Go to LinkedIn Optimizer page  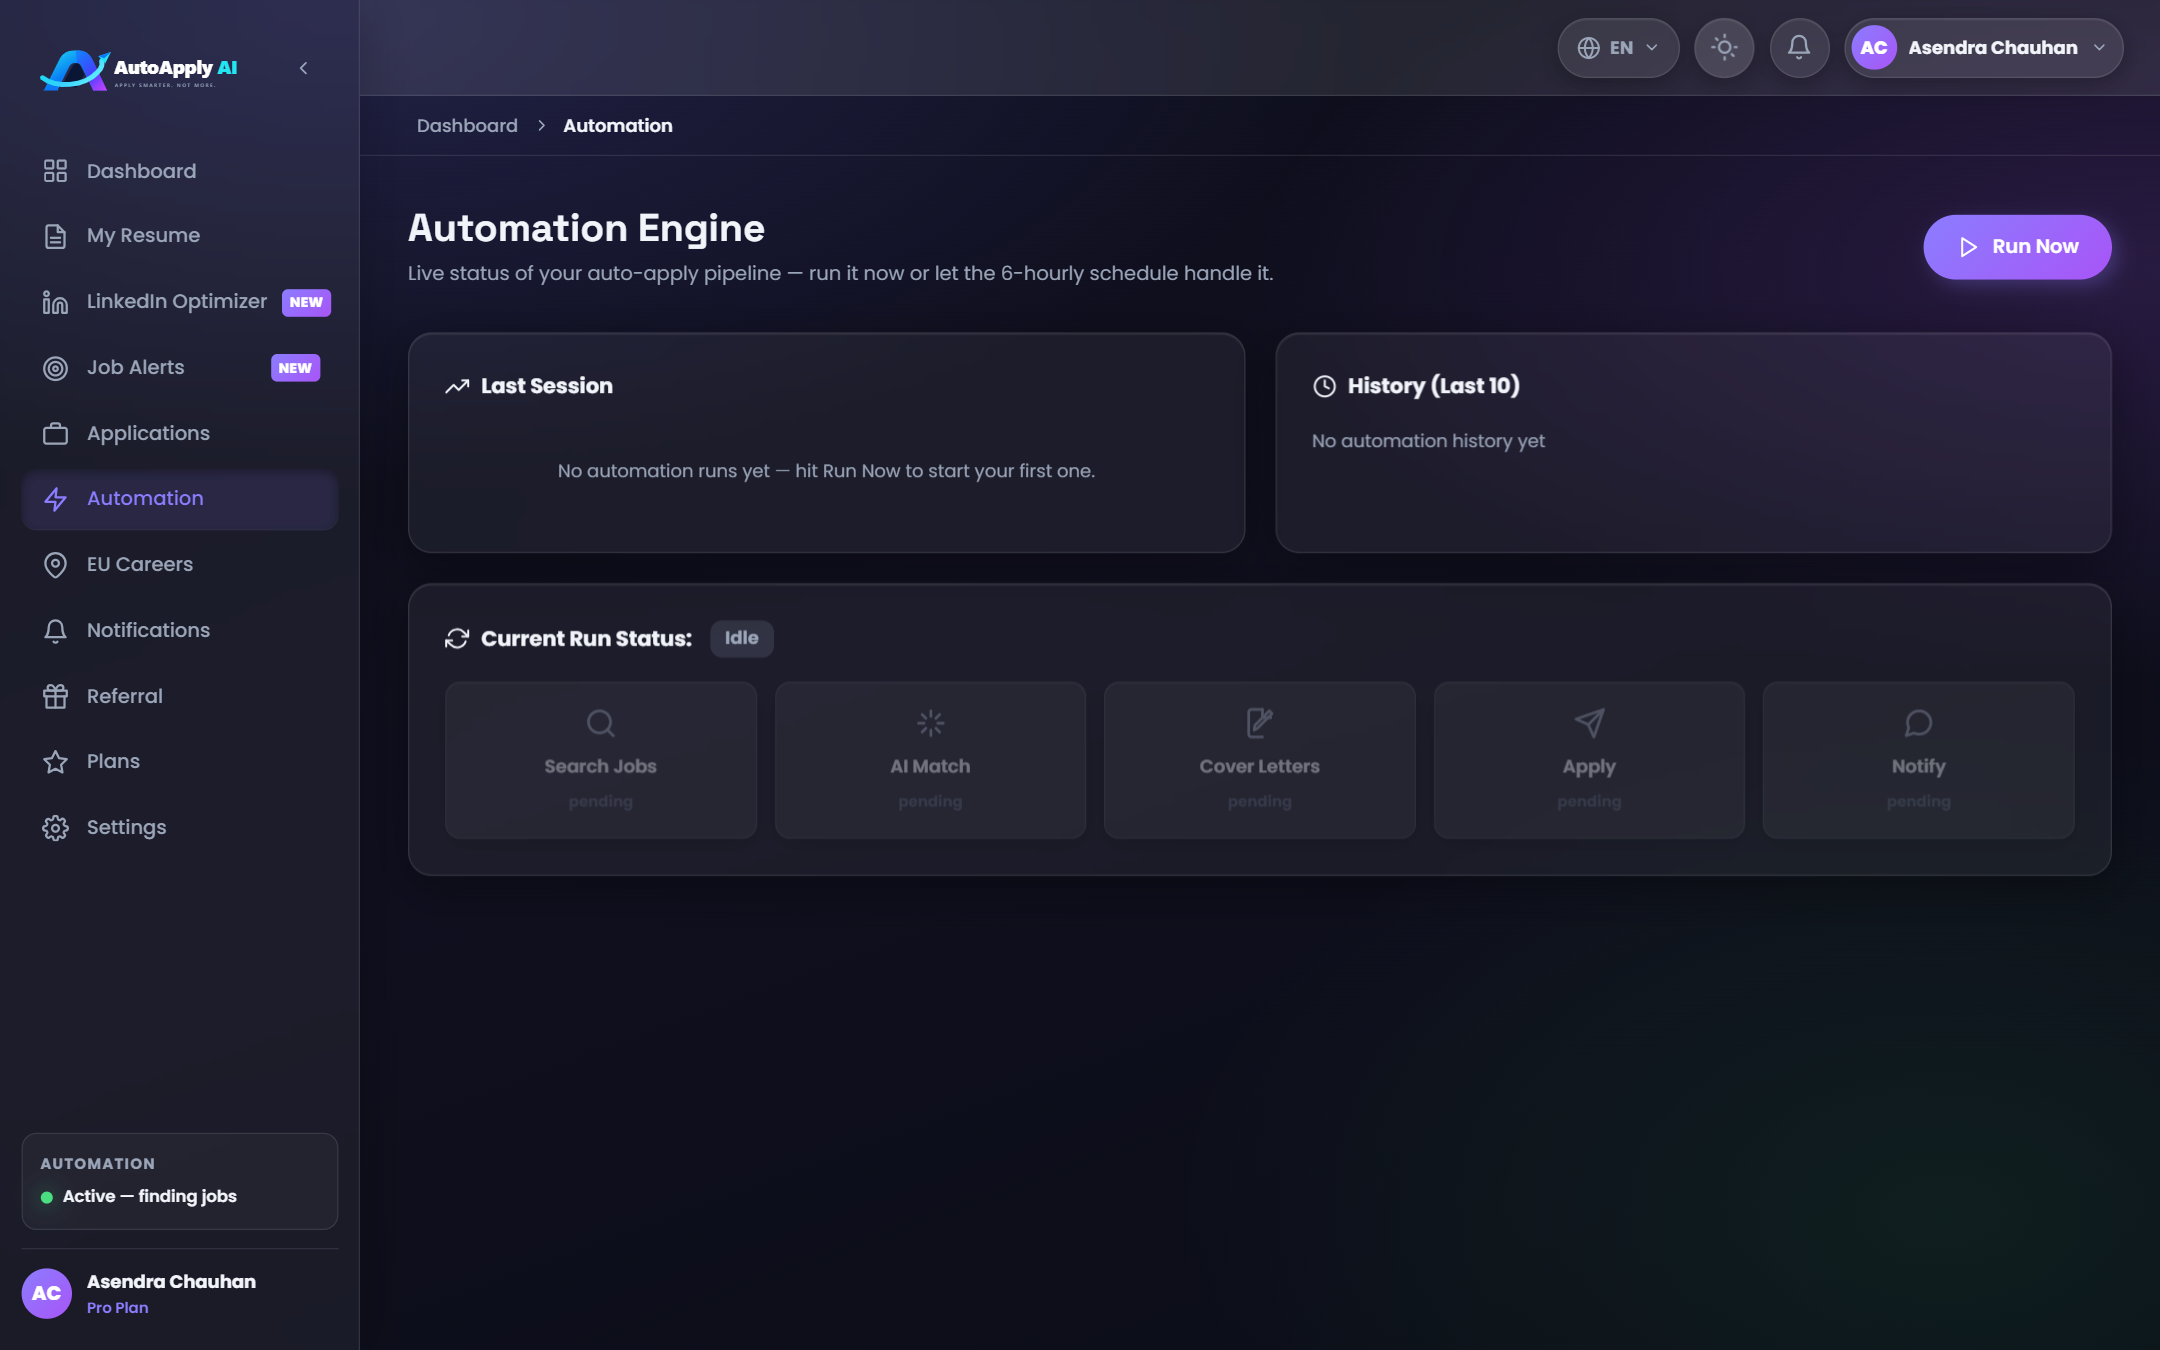tap(180, 302)
